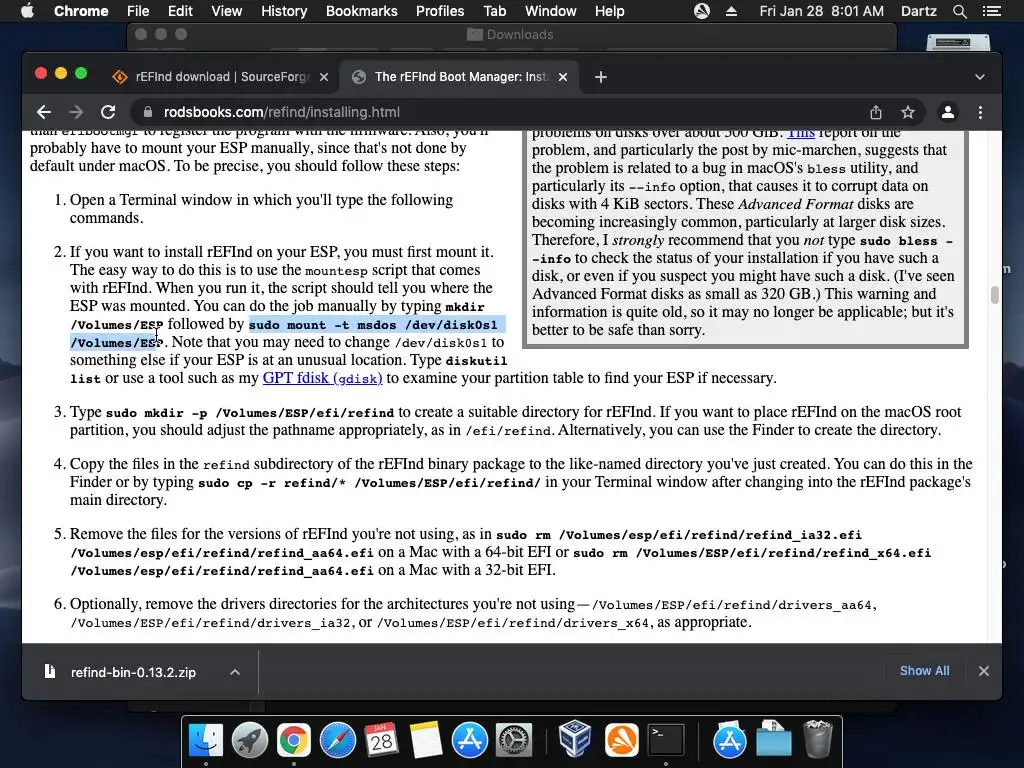The image size is (1024, 768).
Task: Click 'sudo cp -r refind/*' command text
Action: click(x=274, y=483)
